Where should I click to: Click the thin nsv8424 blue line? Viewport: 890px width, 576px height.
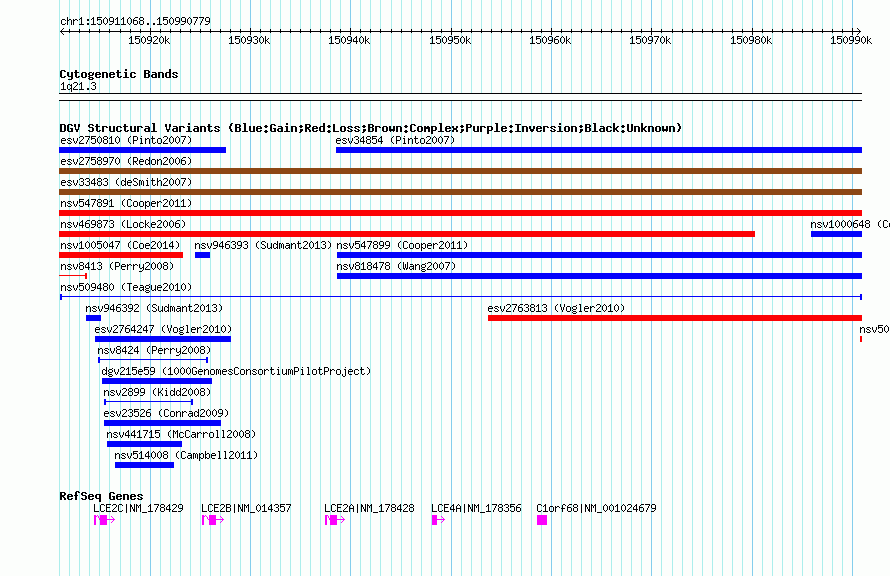tap(153, 360)
